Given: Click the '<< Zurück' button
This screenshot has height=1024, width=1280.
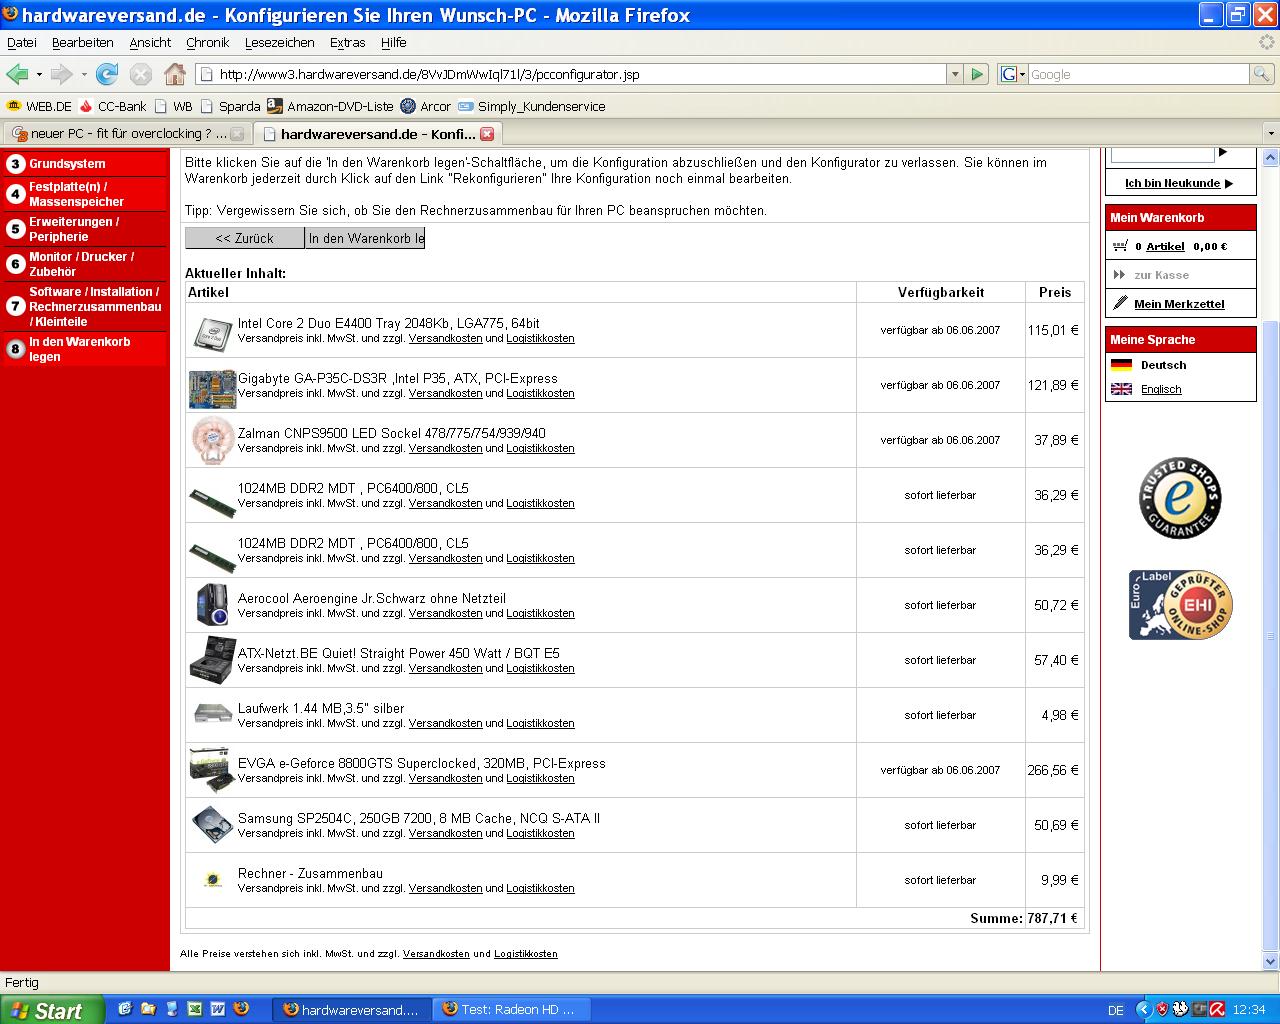Looking at the screenshot, I should point(245,238).
